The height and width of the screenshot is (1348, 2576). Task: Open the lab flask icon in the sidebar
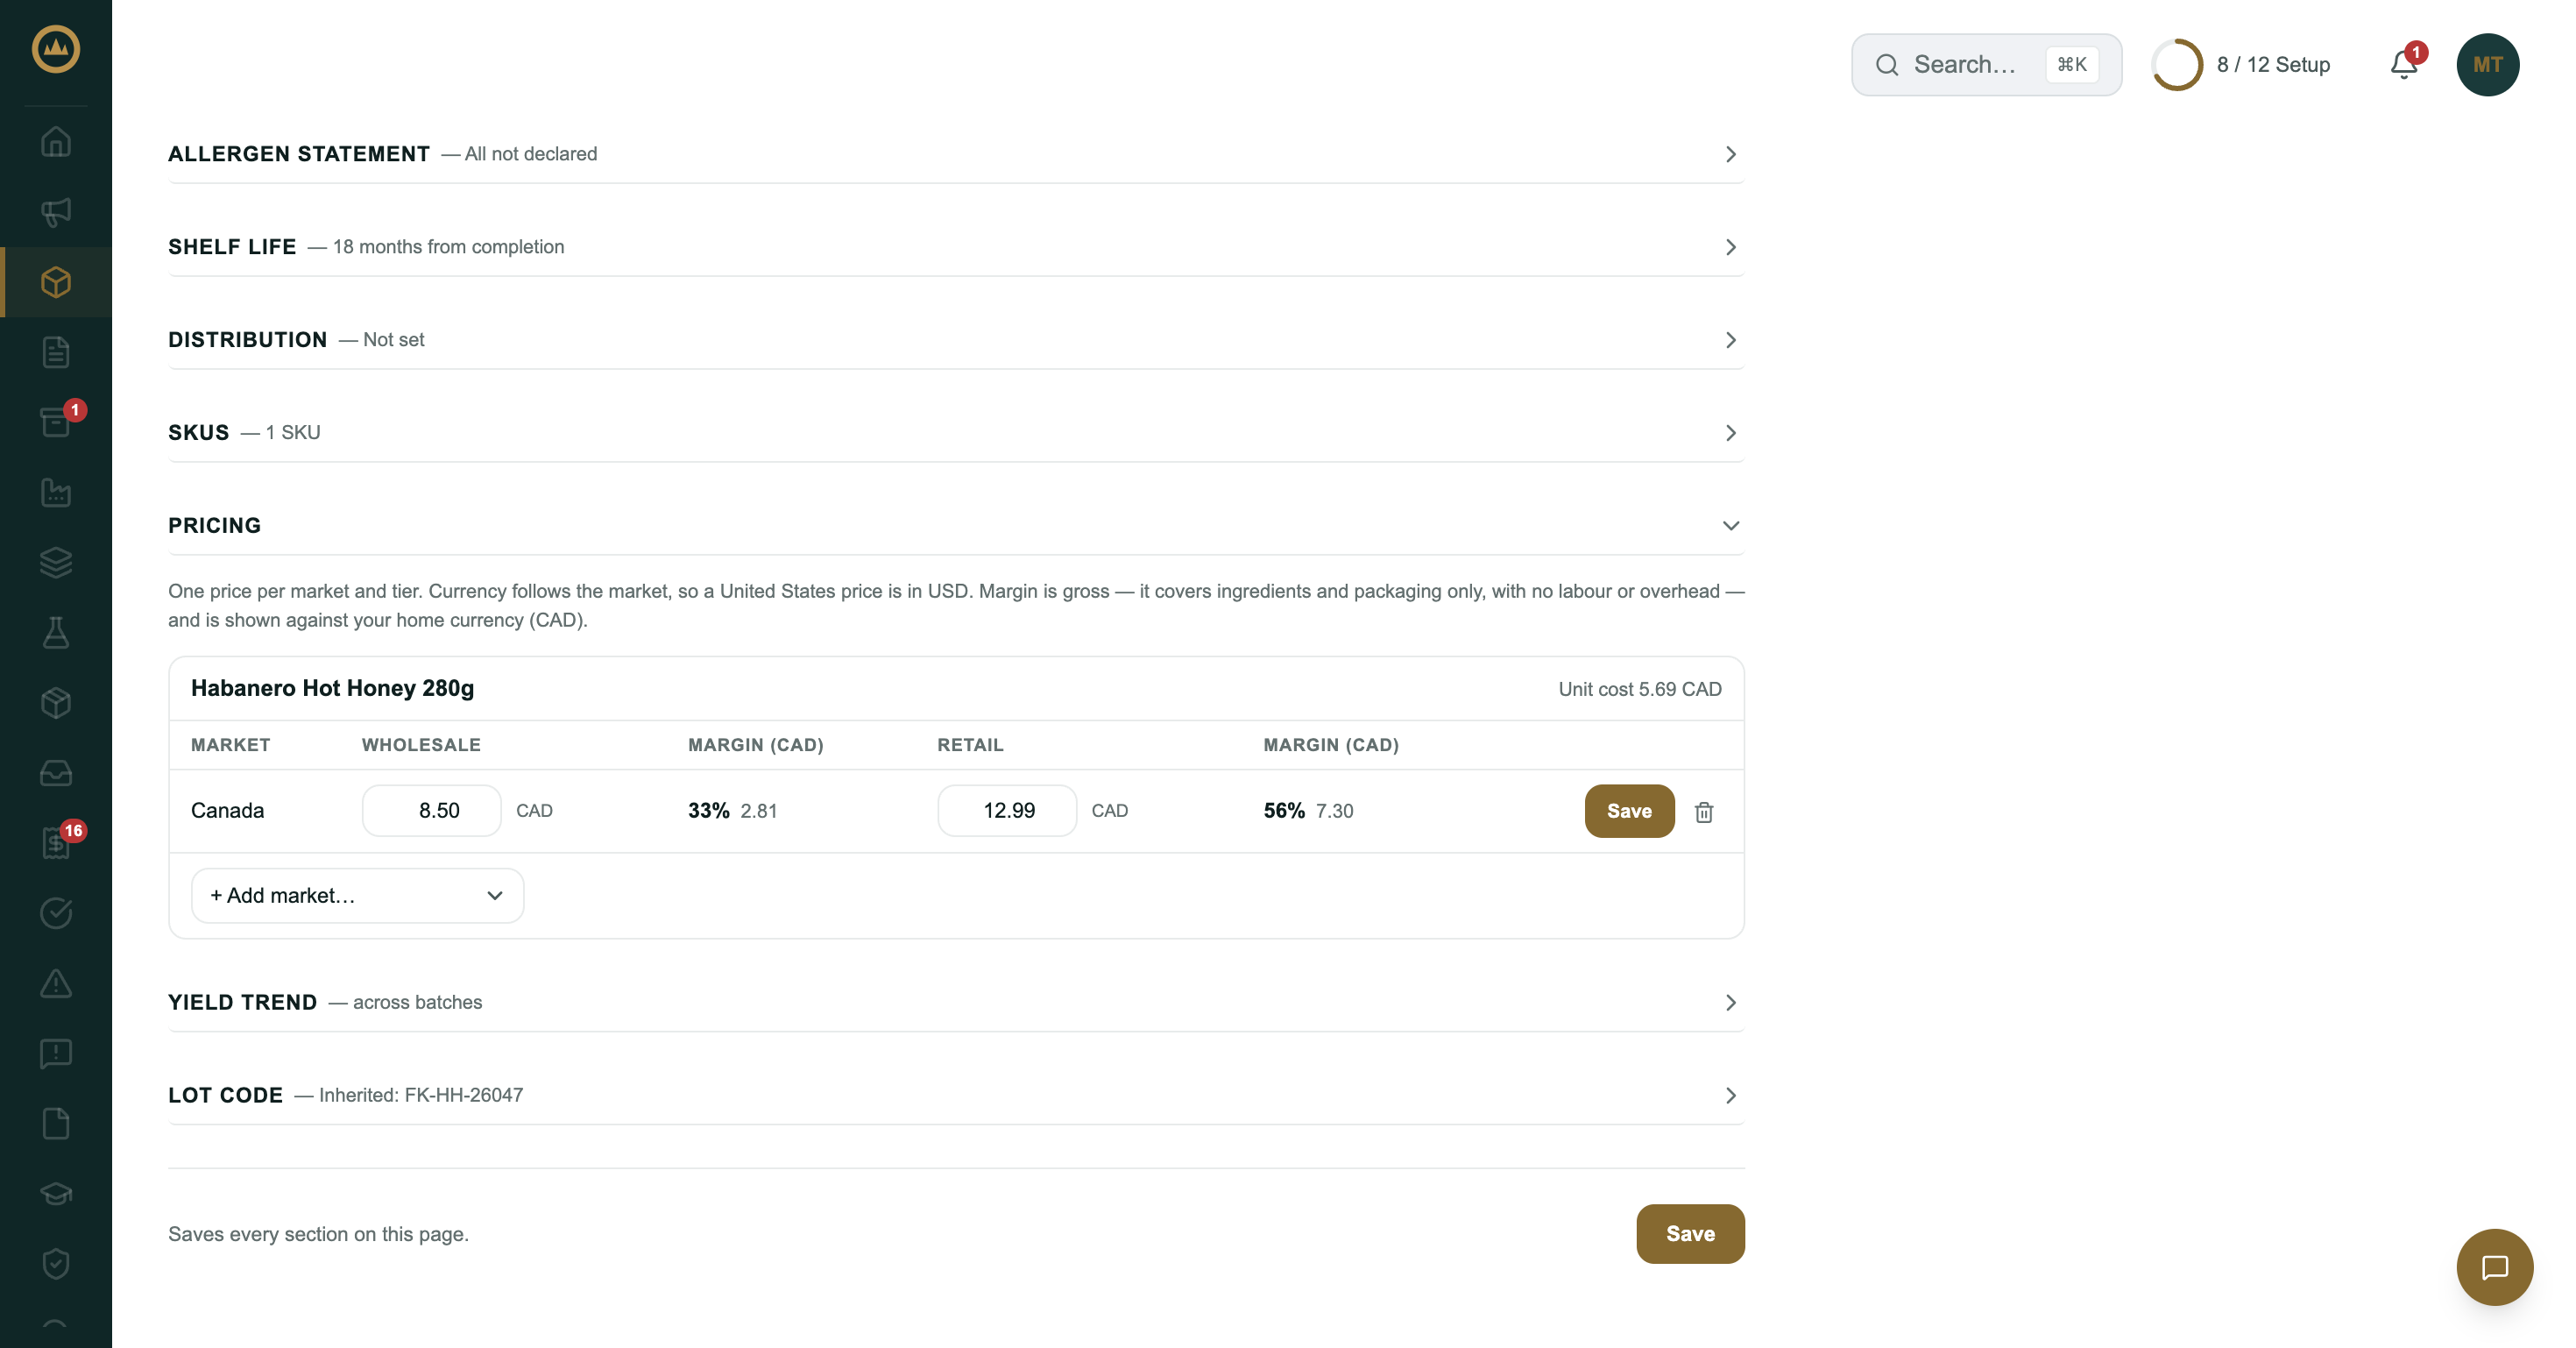point(56,632)
